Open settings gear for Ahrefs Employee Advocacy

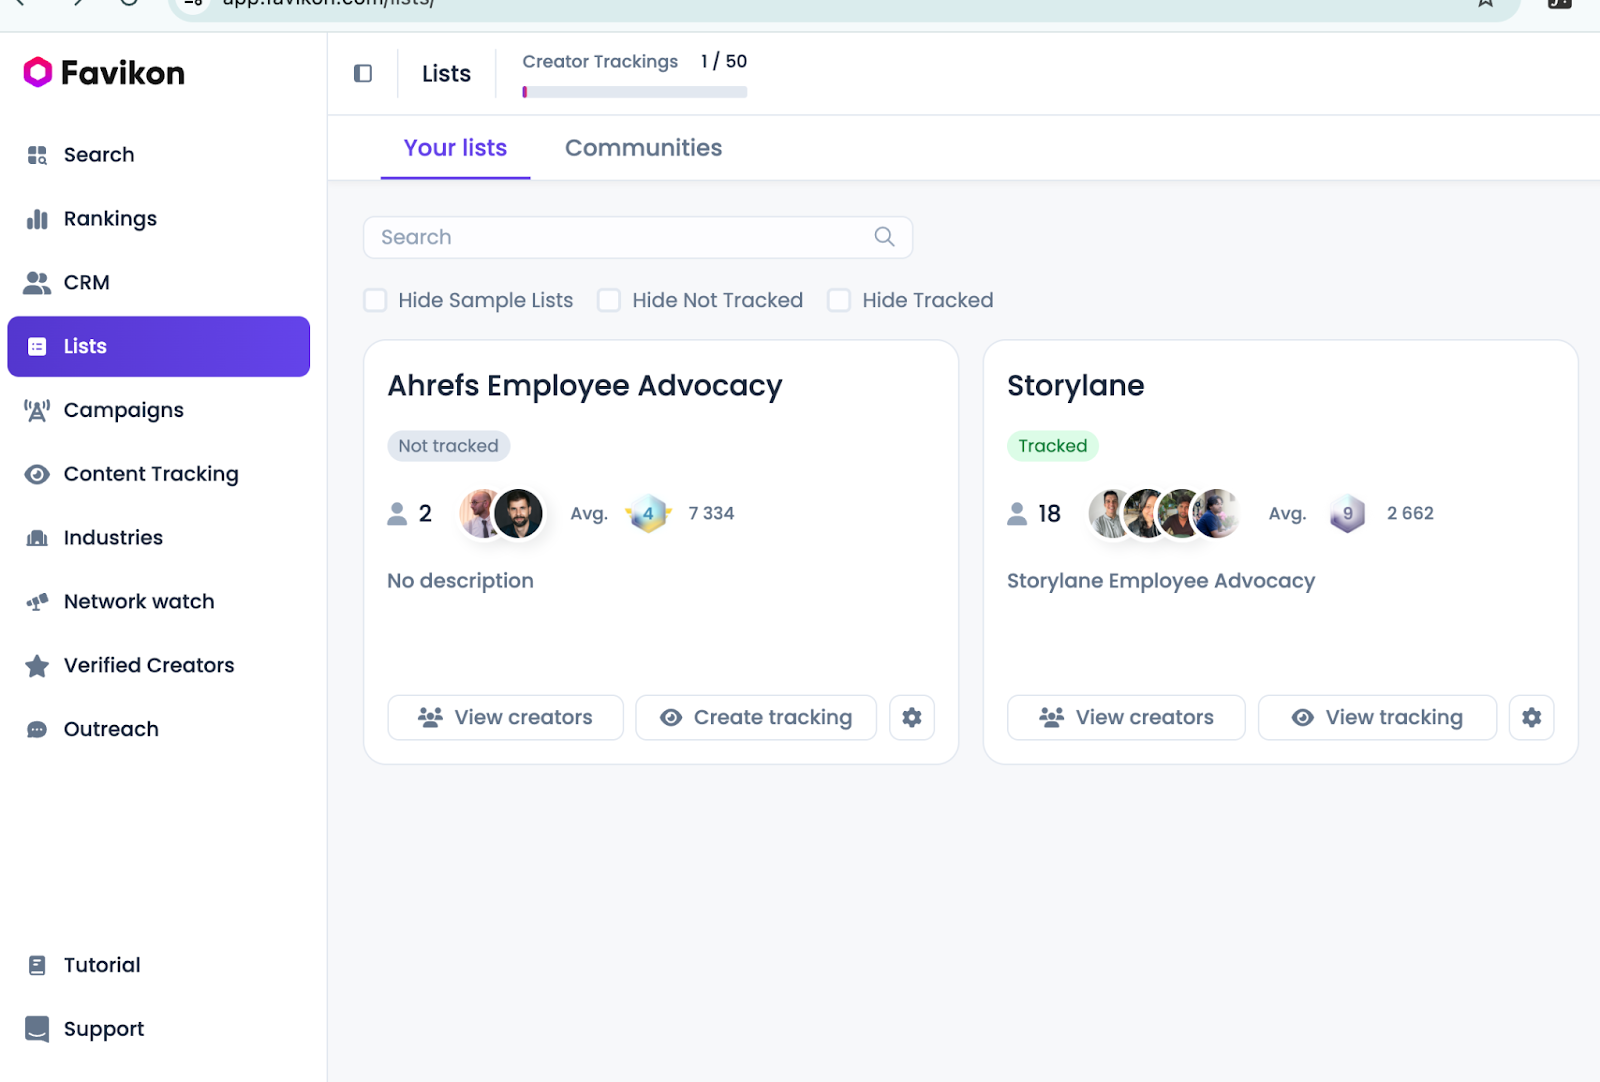tap(912, 718)
